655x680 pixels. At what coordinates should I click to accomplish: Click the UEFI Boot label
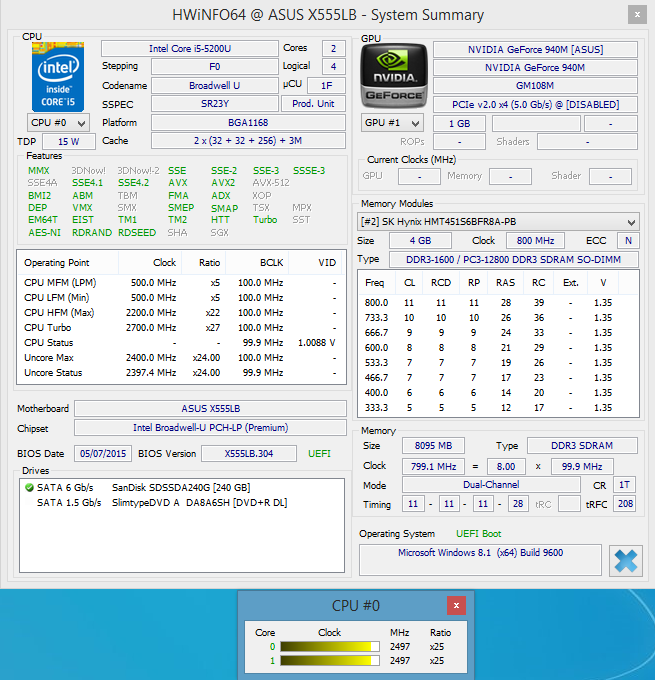(x=478, y=534)
